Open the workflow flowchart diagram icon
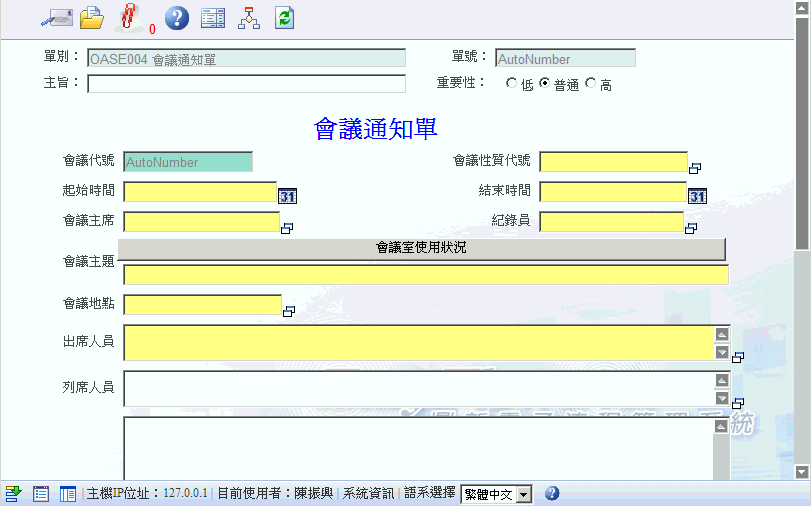This screenshot has width=812, height=507. click(x=248, y=17)
